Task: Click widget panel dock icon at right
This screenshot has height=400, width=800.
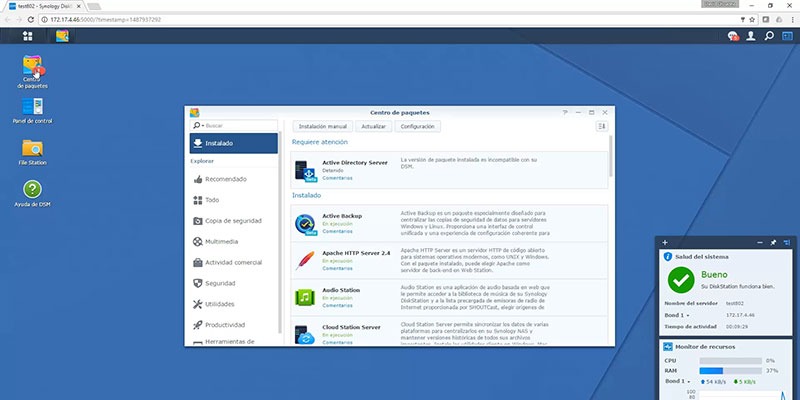Action: coord(787,242)
